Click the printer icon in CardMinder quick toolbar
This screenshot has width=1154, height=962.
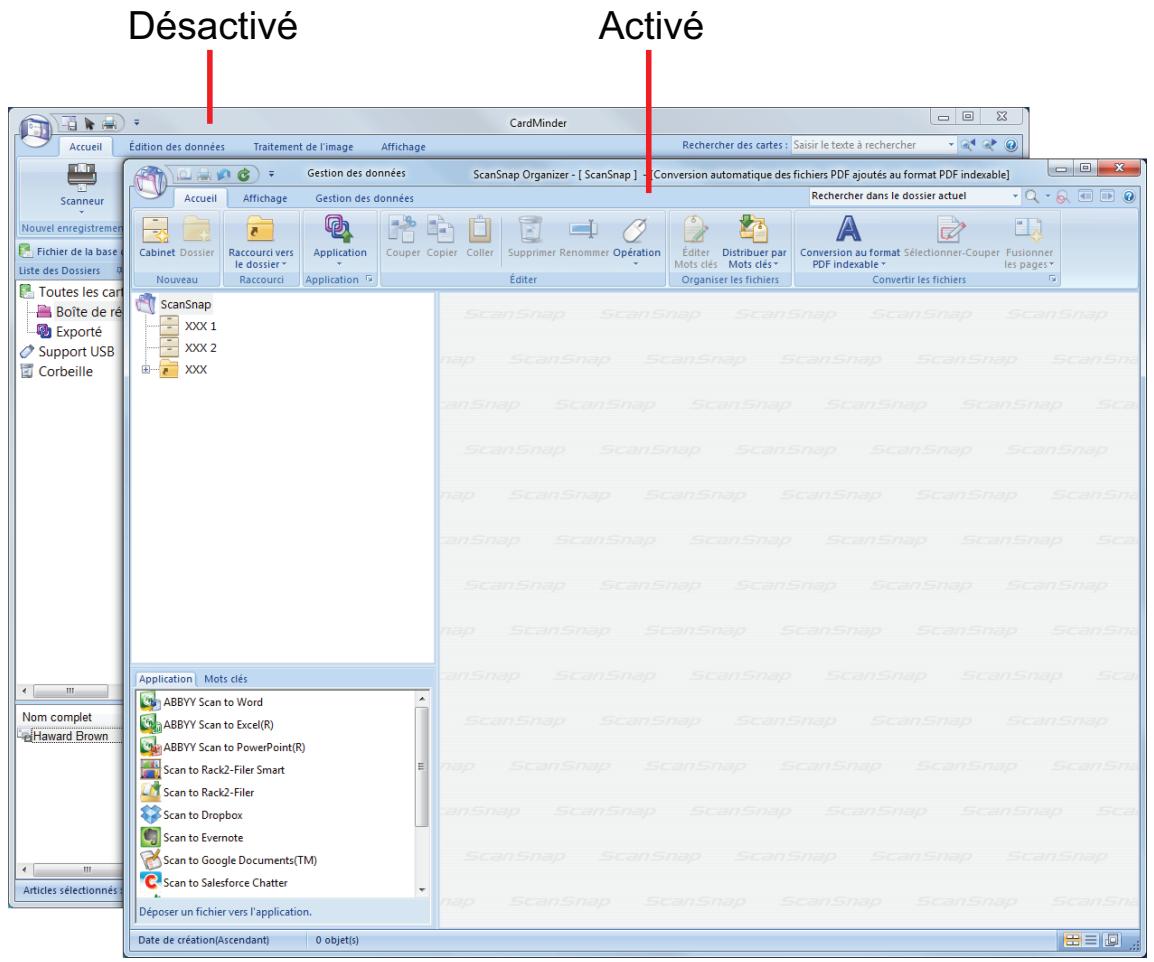click(109, 123)
